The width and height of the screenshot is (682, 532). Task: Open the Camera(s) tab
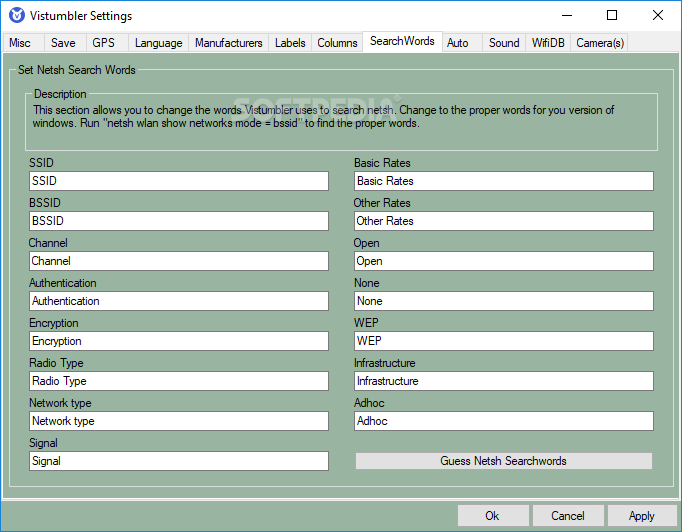(x=600, y=43)
